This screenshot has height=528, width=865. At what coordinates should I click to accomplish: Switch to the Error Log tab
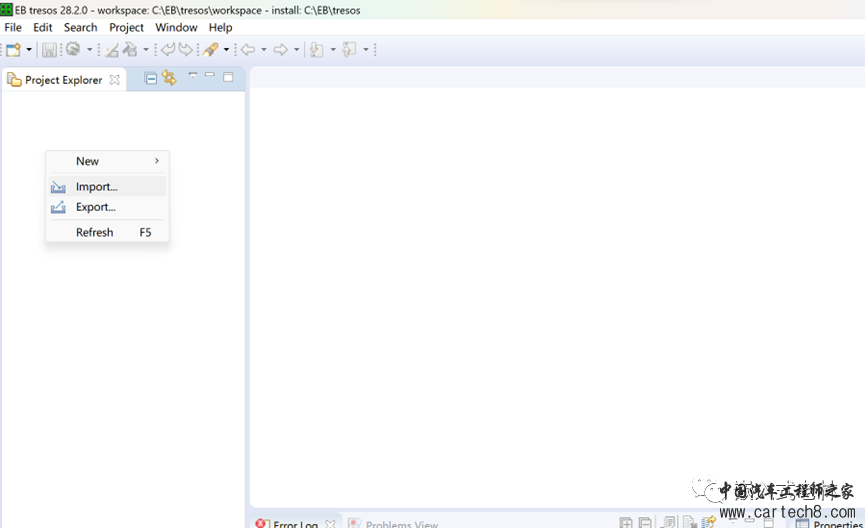click(x=295, y=523)
